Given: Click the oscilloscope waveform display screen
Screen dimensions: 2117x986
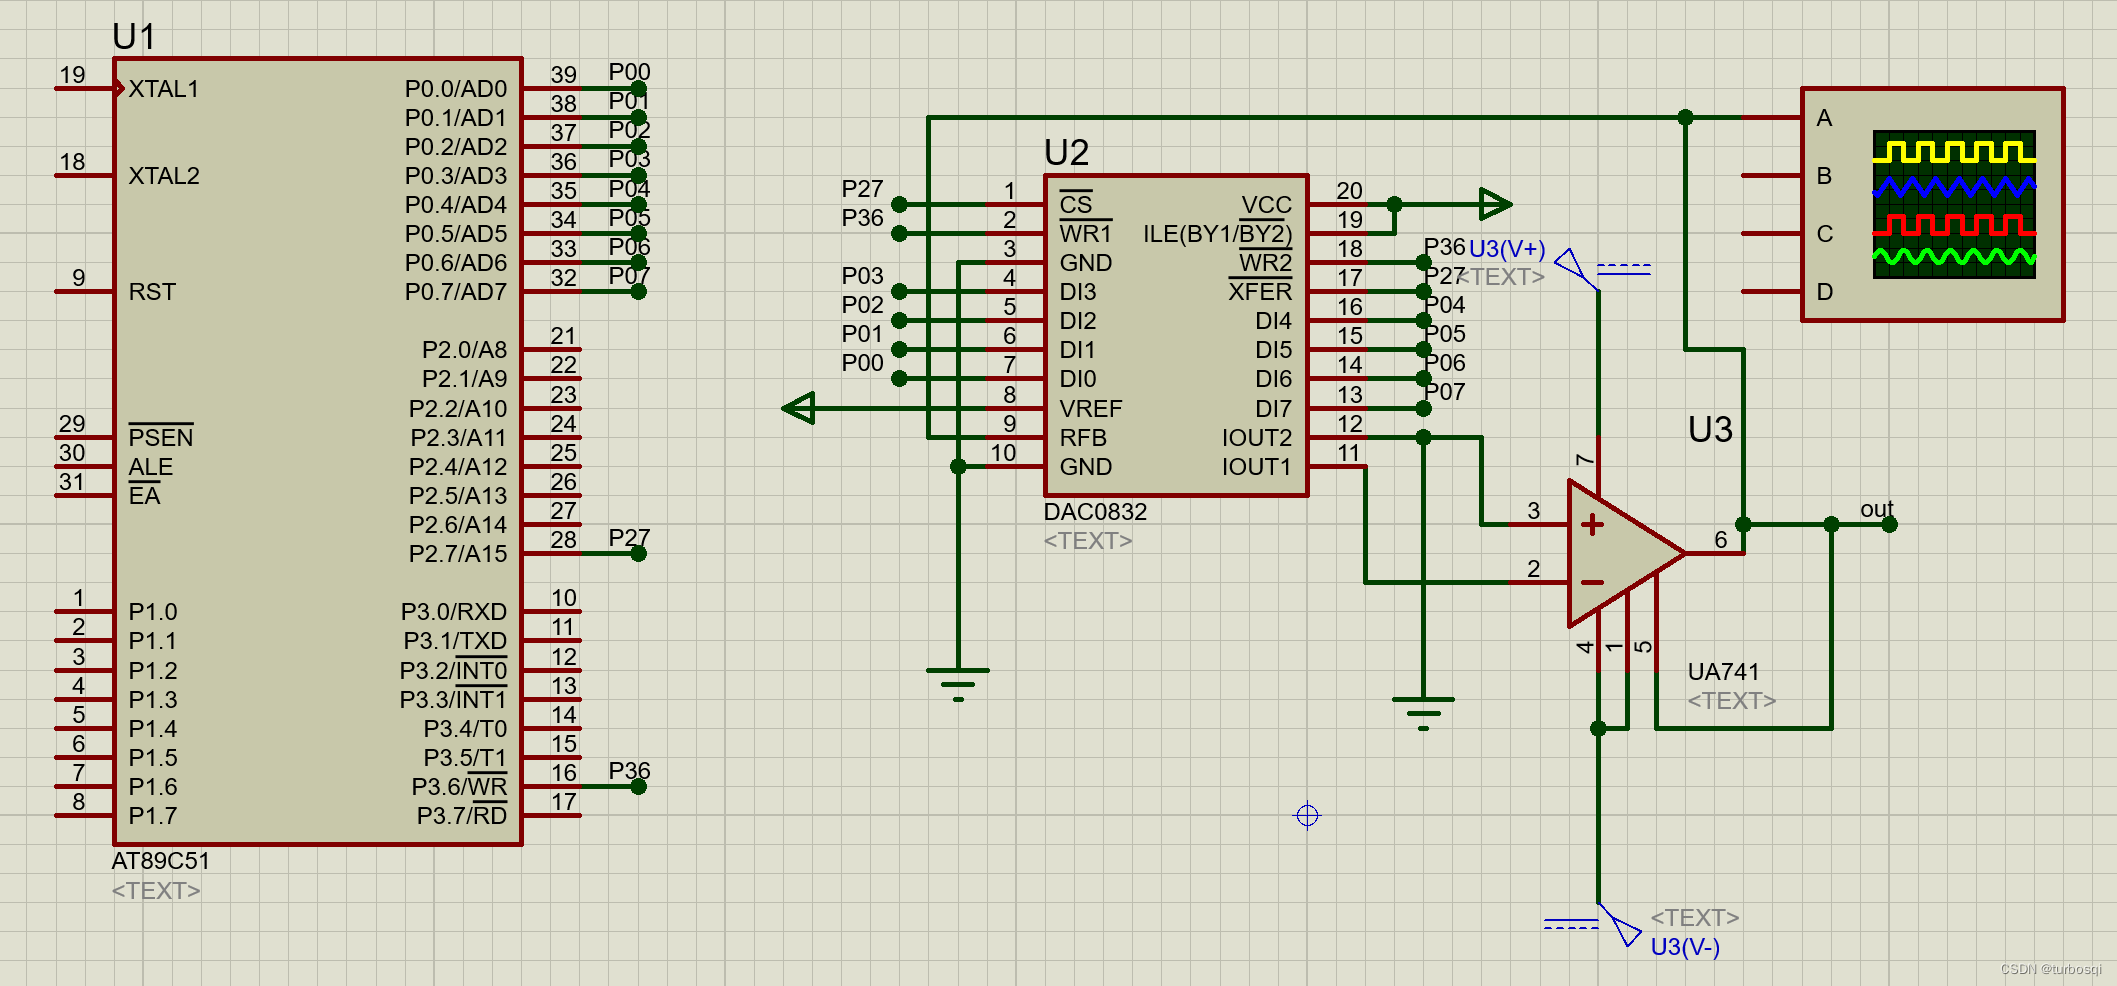Looking at the screenshot, I should [x=1954, y=204].
